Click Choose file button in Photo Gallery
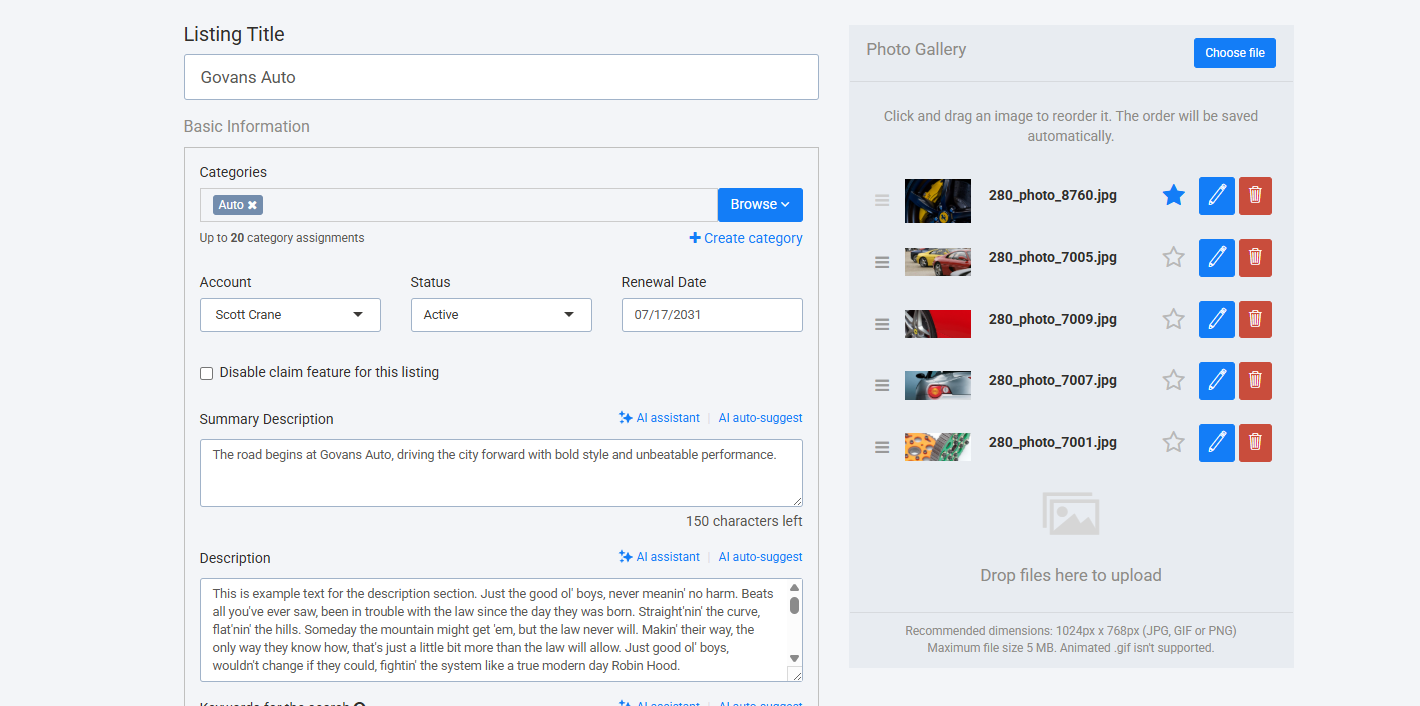Screen dimensions: 1420x706 [x=1235, y=53]
